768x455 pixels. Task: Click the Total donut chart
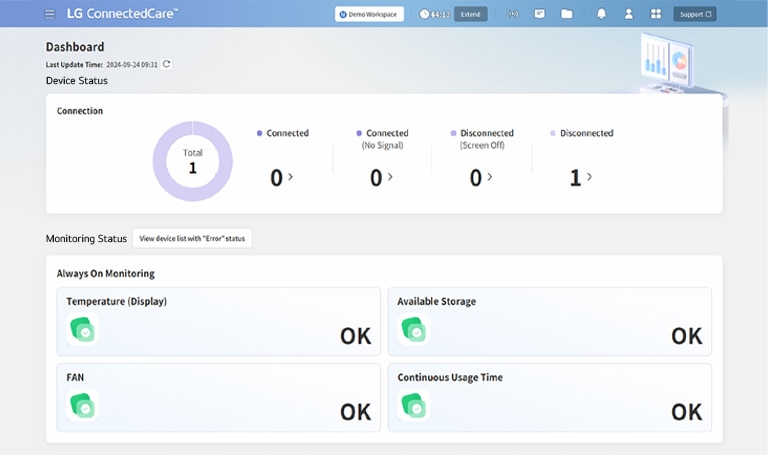pos(192,161)
